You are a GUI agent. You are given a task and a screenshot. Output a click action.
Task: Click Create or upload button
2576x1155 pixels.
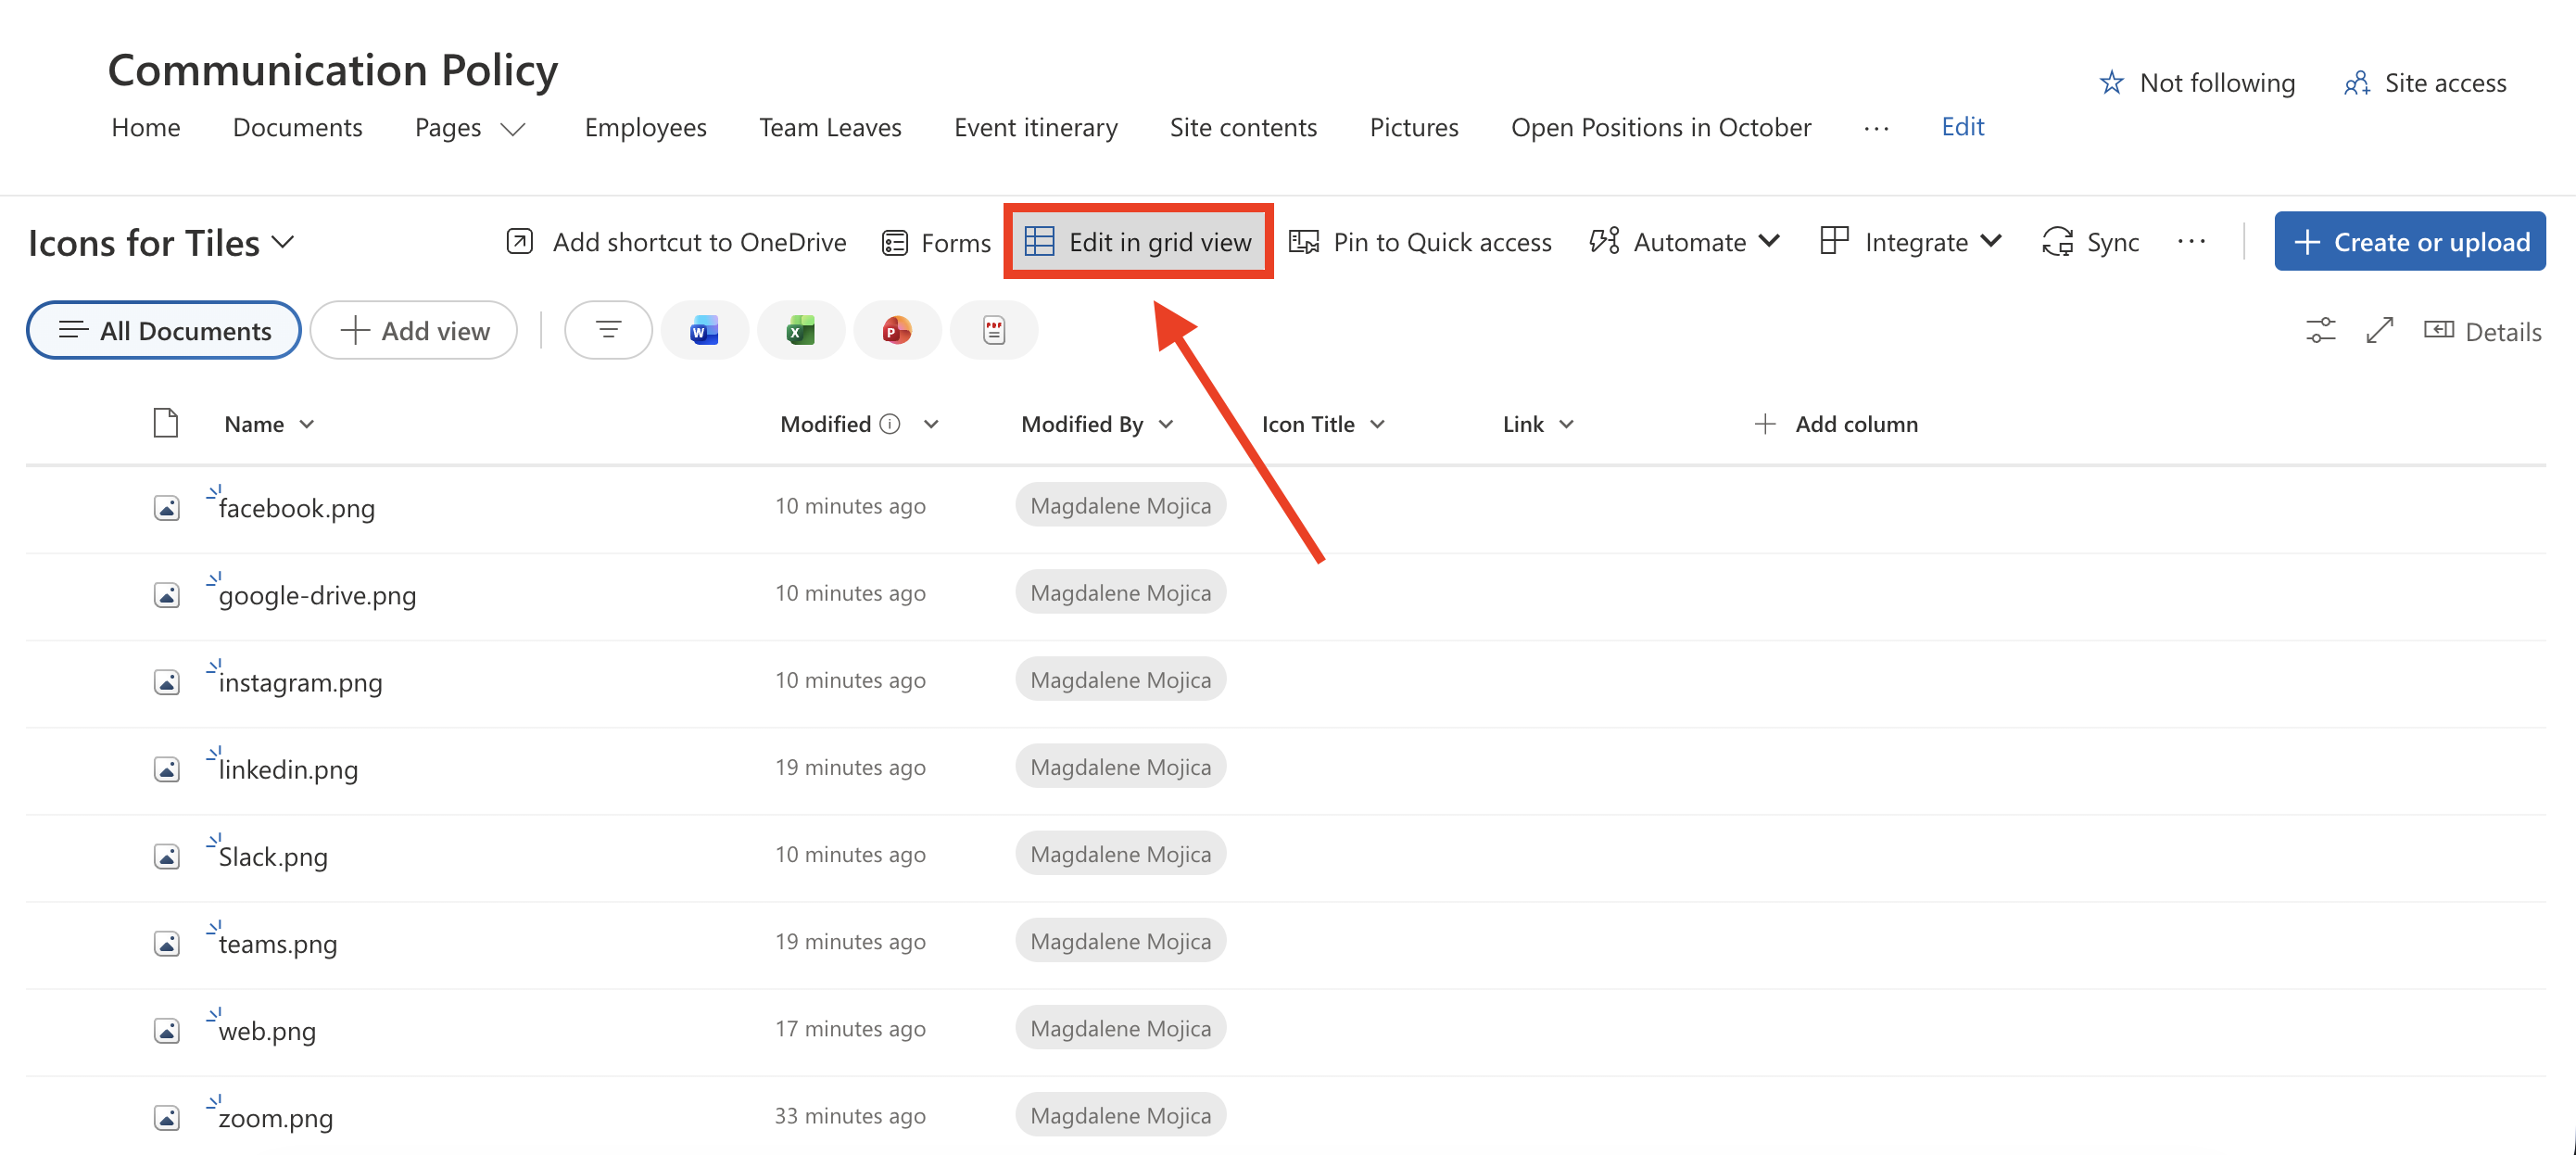click(2409, 242)
